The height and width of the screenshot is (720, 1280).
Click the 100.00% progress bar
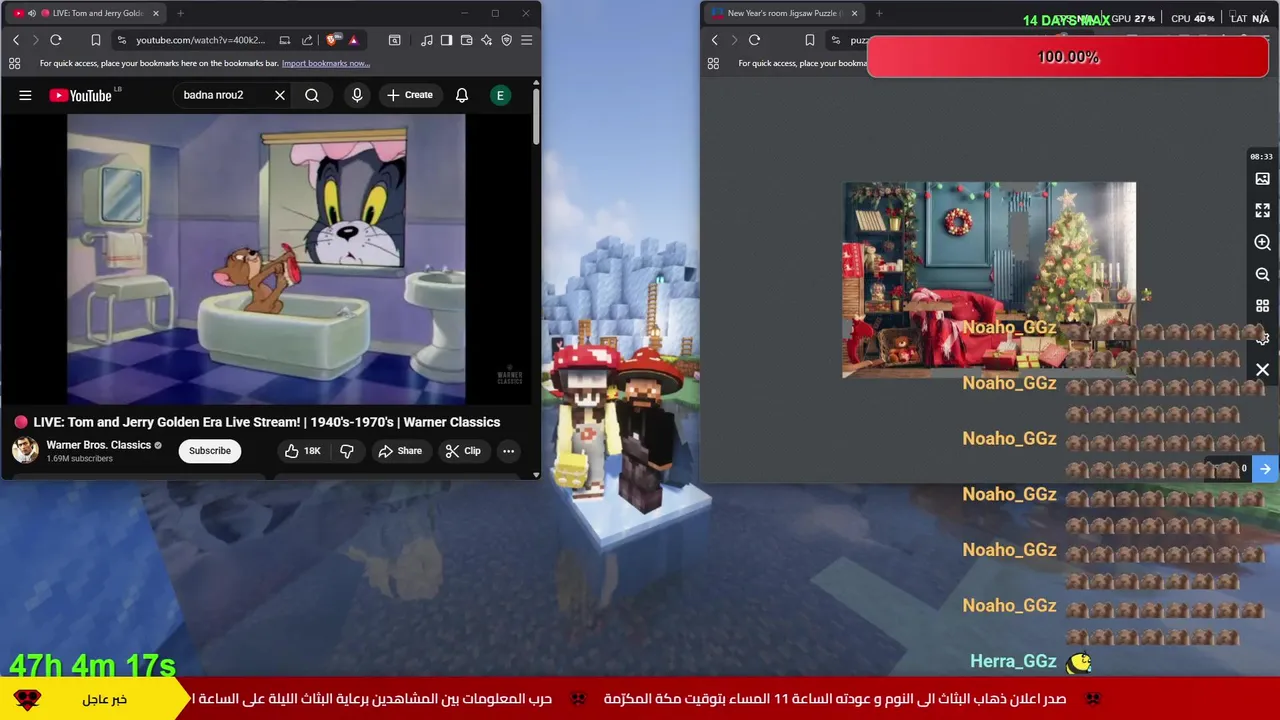click(x=1068, y=58)
